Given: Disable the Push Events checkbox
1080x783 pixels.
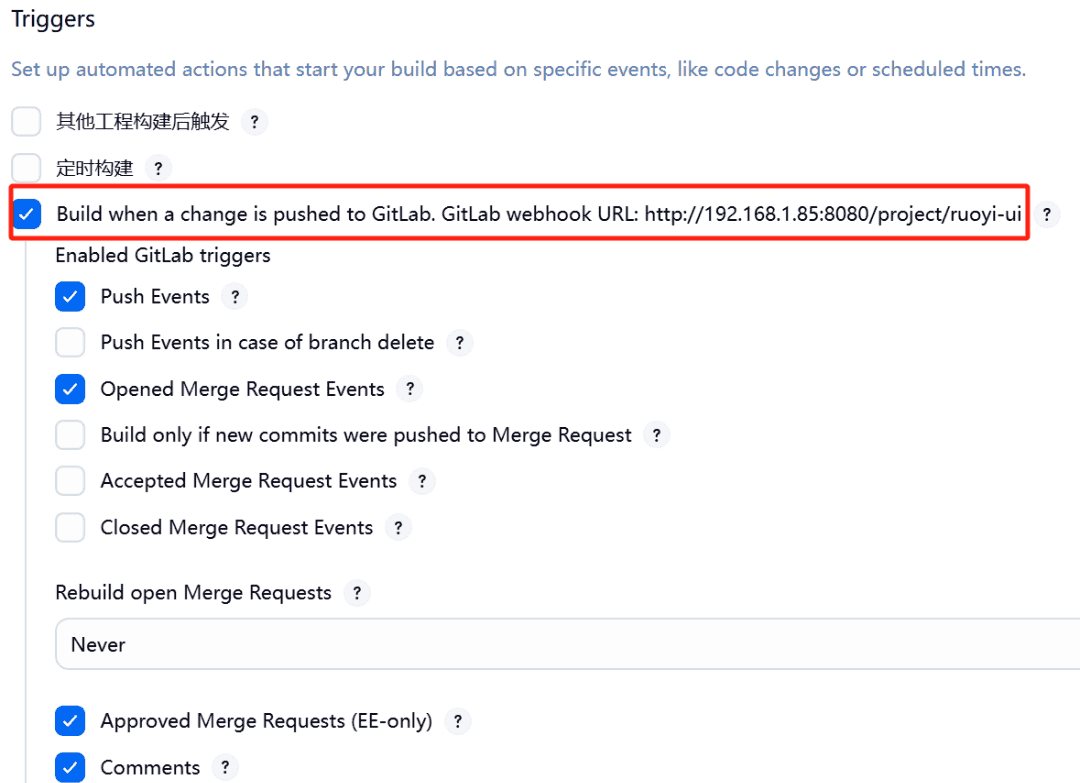Looking at the screenshot, I should pyautogui.click(x=70, y=297).
